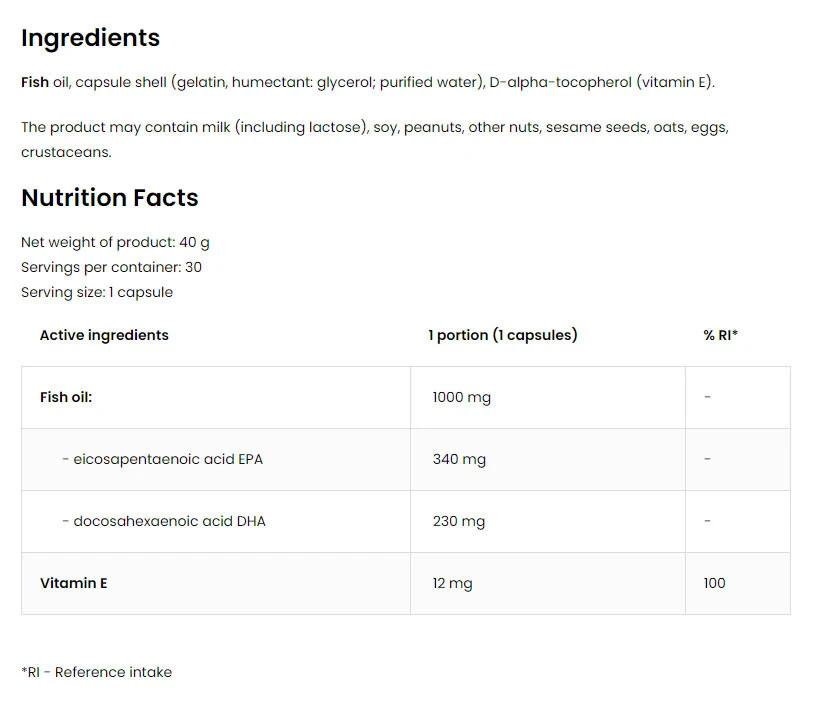The height and width of the screenshot is (712, 815).
Task: Click 'Servings per container: 30' text
Action: point(111,267)
